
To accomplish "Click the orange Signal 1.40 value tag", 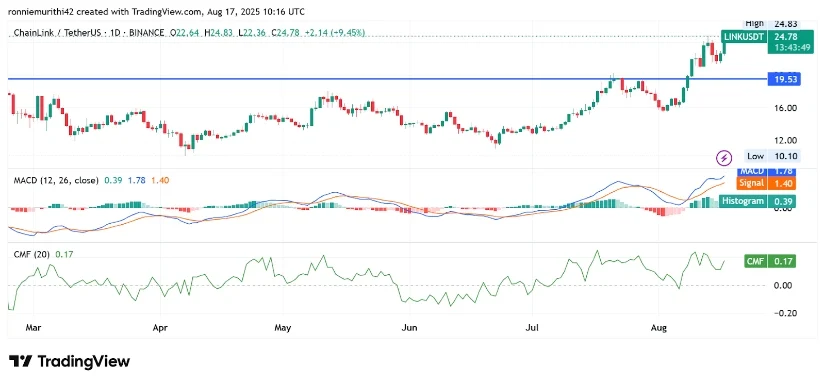I will coord(766,183).
